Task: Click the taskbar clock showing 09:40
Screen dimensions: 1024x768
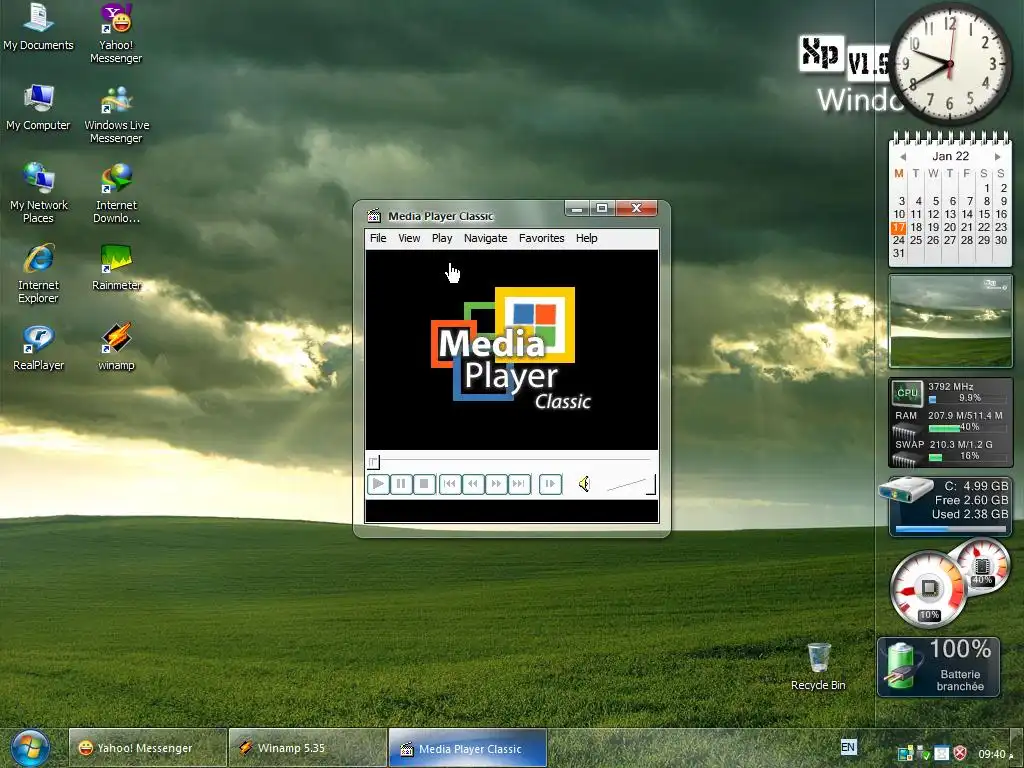Action: click(x=991, y=754)
